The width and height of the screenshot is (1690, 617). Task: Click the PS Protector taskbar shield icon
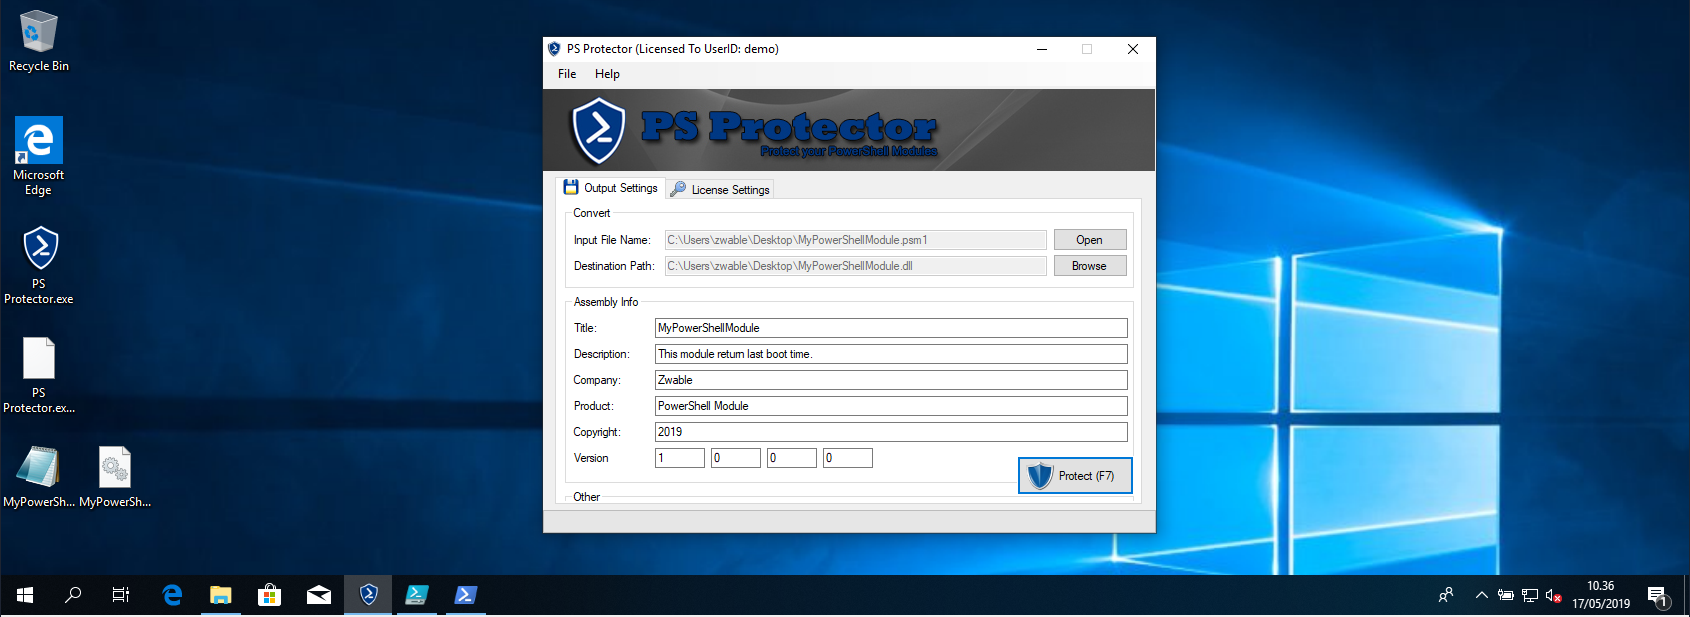368,595
